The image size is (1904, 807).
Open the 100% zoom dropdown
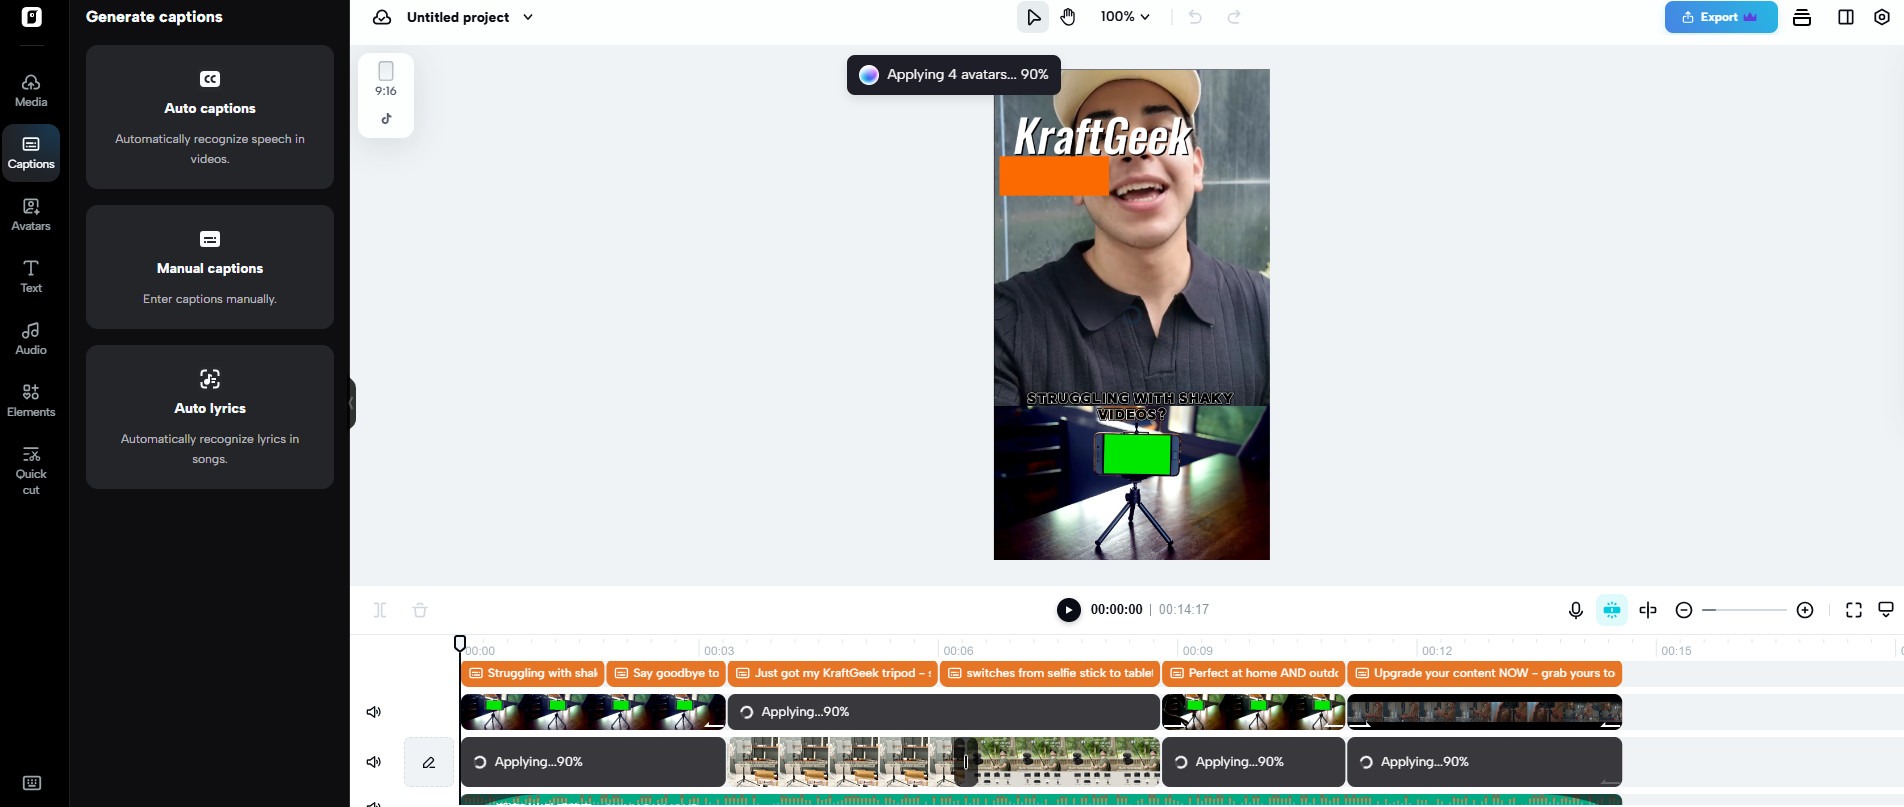point(1125,17)
